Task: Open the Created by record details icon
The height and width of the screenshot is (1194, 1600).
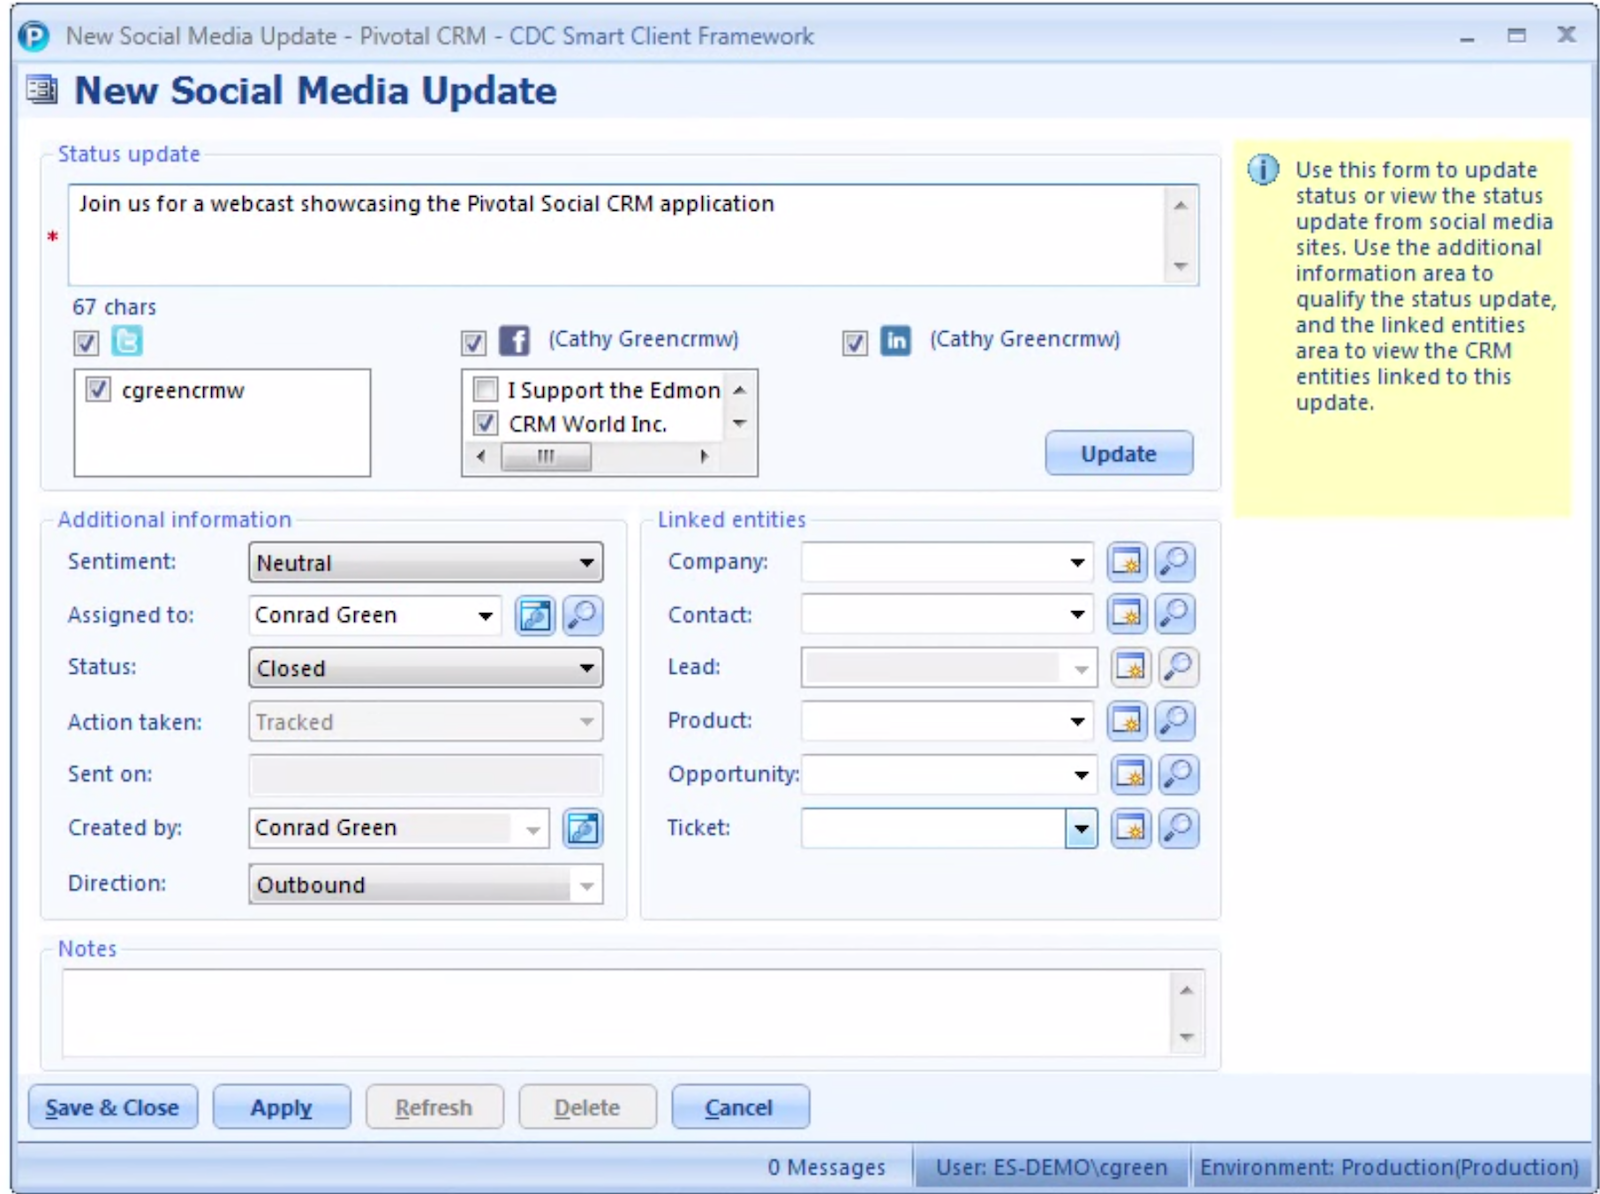Action: [x=582, y=828]
